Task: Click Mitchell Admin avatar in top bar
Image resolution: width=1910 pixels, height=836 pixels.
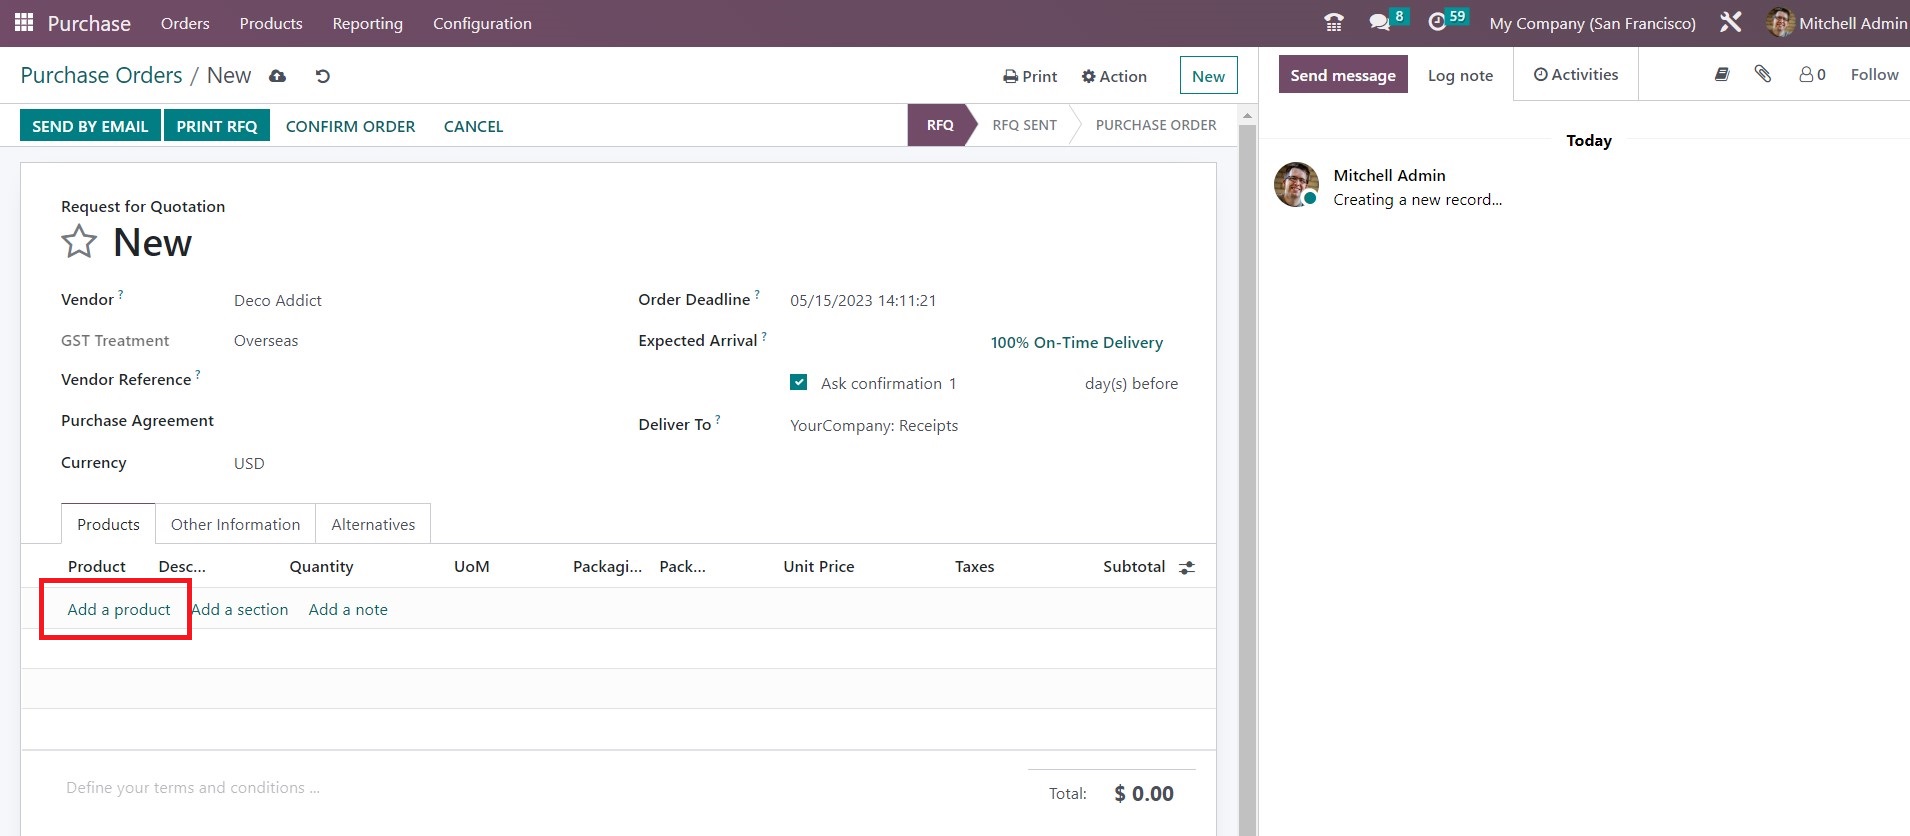Action: (1780, 22)
